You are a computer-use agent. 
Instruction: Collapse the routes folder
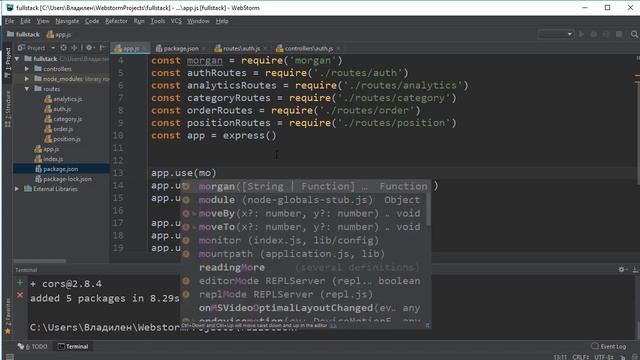[x=27, y=89]
